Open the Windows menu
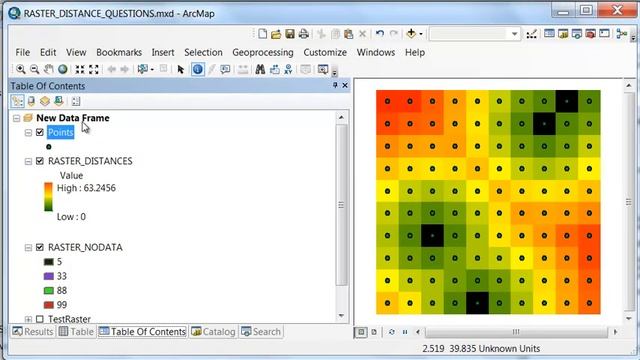 (x=376, y=52)
